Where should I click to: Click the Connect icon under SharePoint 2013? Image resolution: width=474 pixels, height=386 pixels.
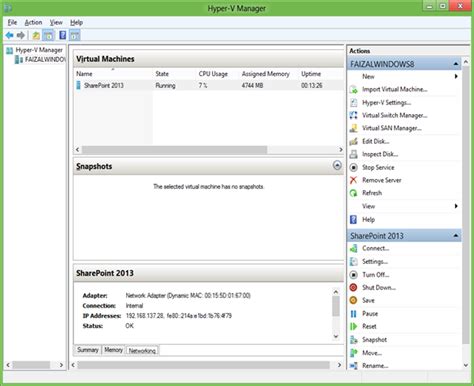[x=353, y=248]
